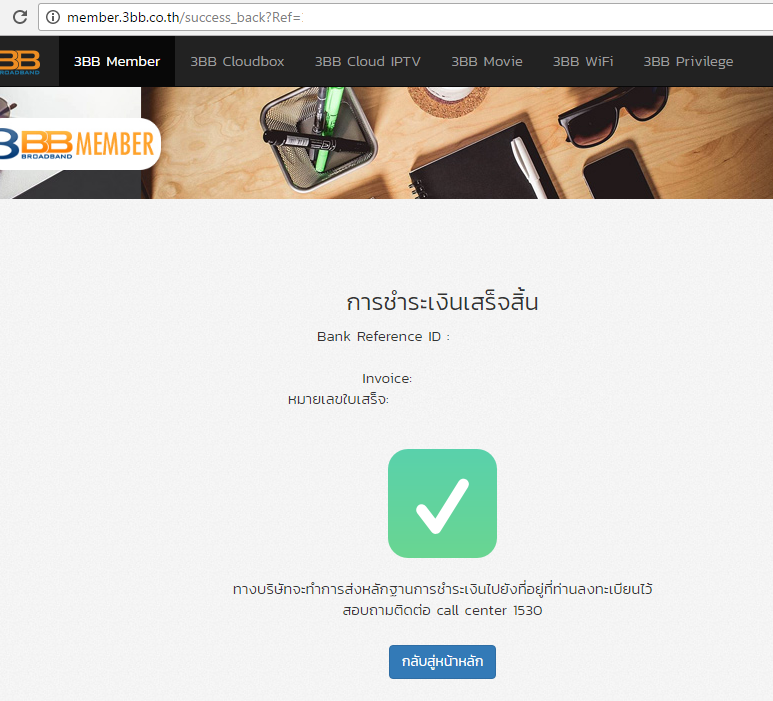The image size is (773, 701).
Task: Click the blue กลับสู่หน้าหลัก button
Action: click(x=442, y=662)
